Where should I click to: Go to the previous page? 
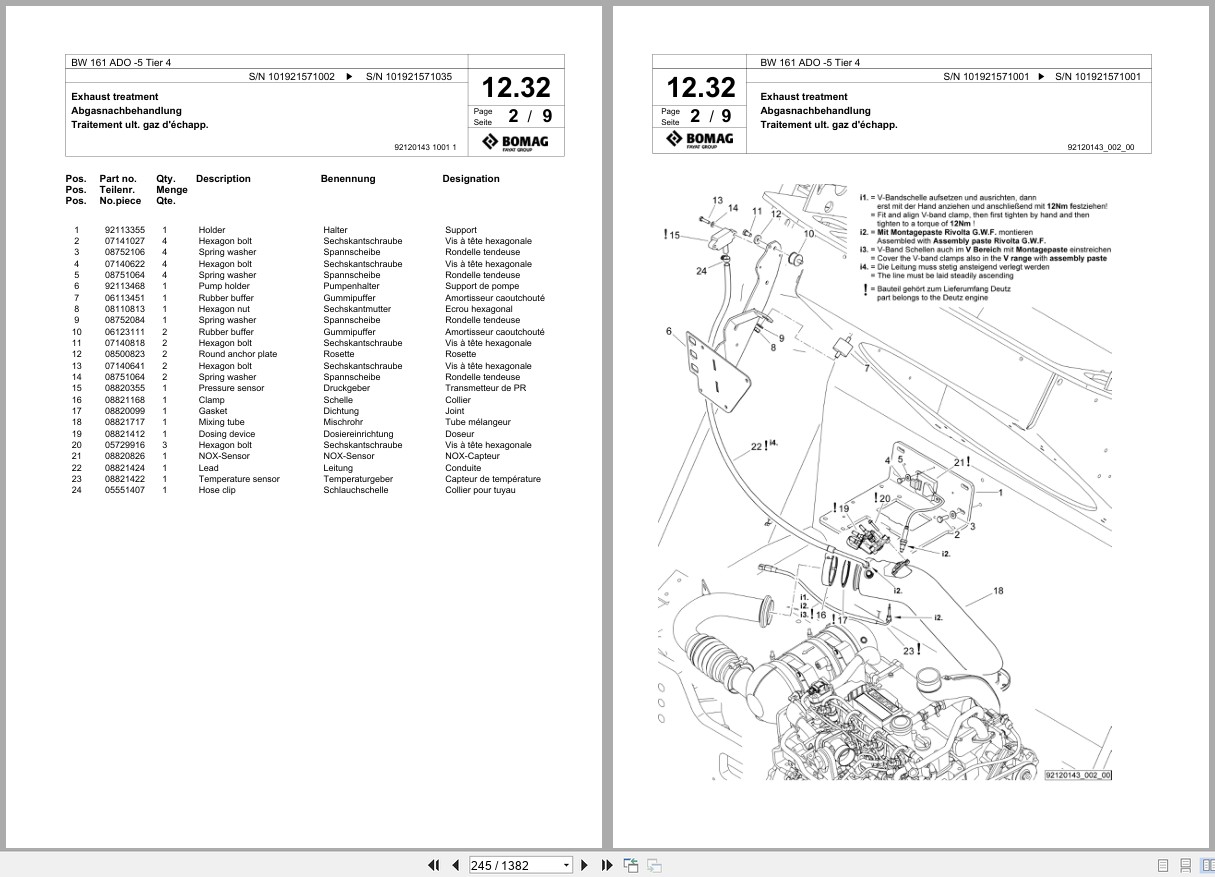click(x=455, y=865)
